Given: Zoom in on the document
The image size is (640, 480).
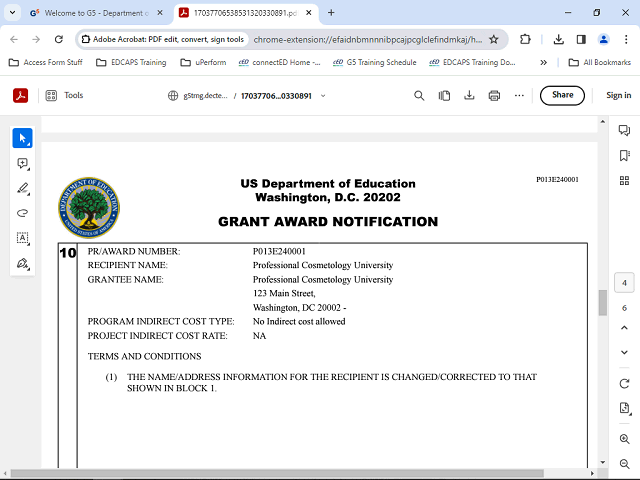Looking at the screenshot, I should click(624, 439).
